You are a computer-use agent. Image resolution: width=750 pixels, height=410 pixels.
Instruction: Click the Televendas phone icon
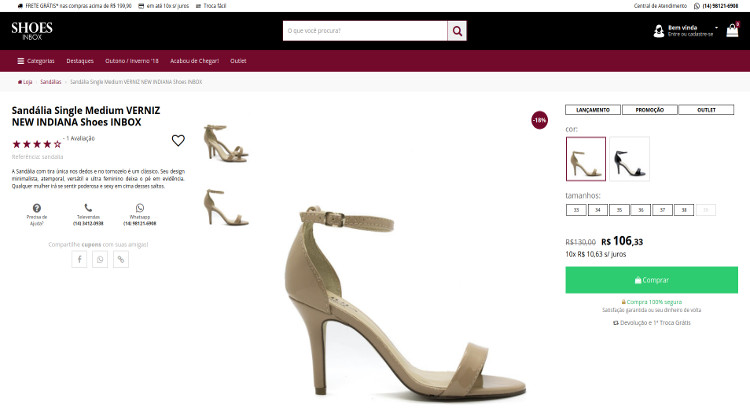88,208
